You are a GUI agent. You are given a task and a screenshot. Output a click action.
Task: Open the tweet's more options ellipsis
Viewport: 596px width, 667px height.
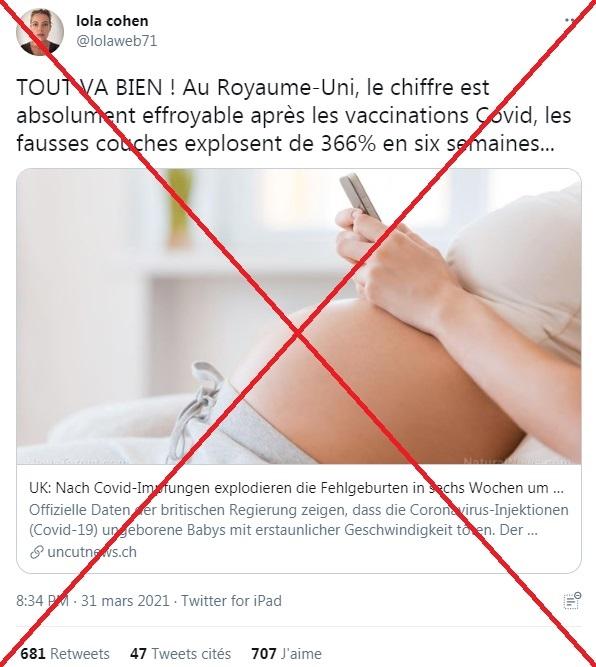click(x=570, y=20)
